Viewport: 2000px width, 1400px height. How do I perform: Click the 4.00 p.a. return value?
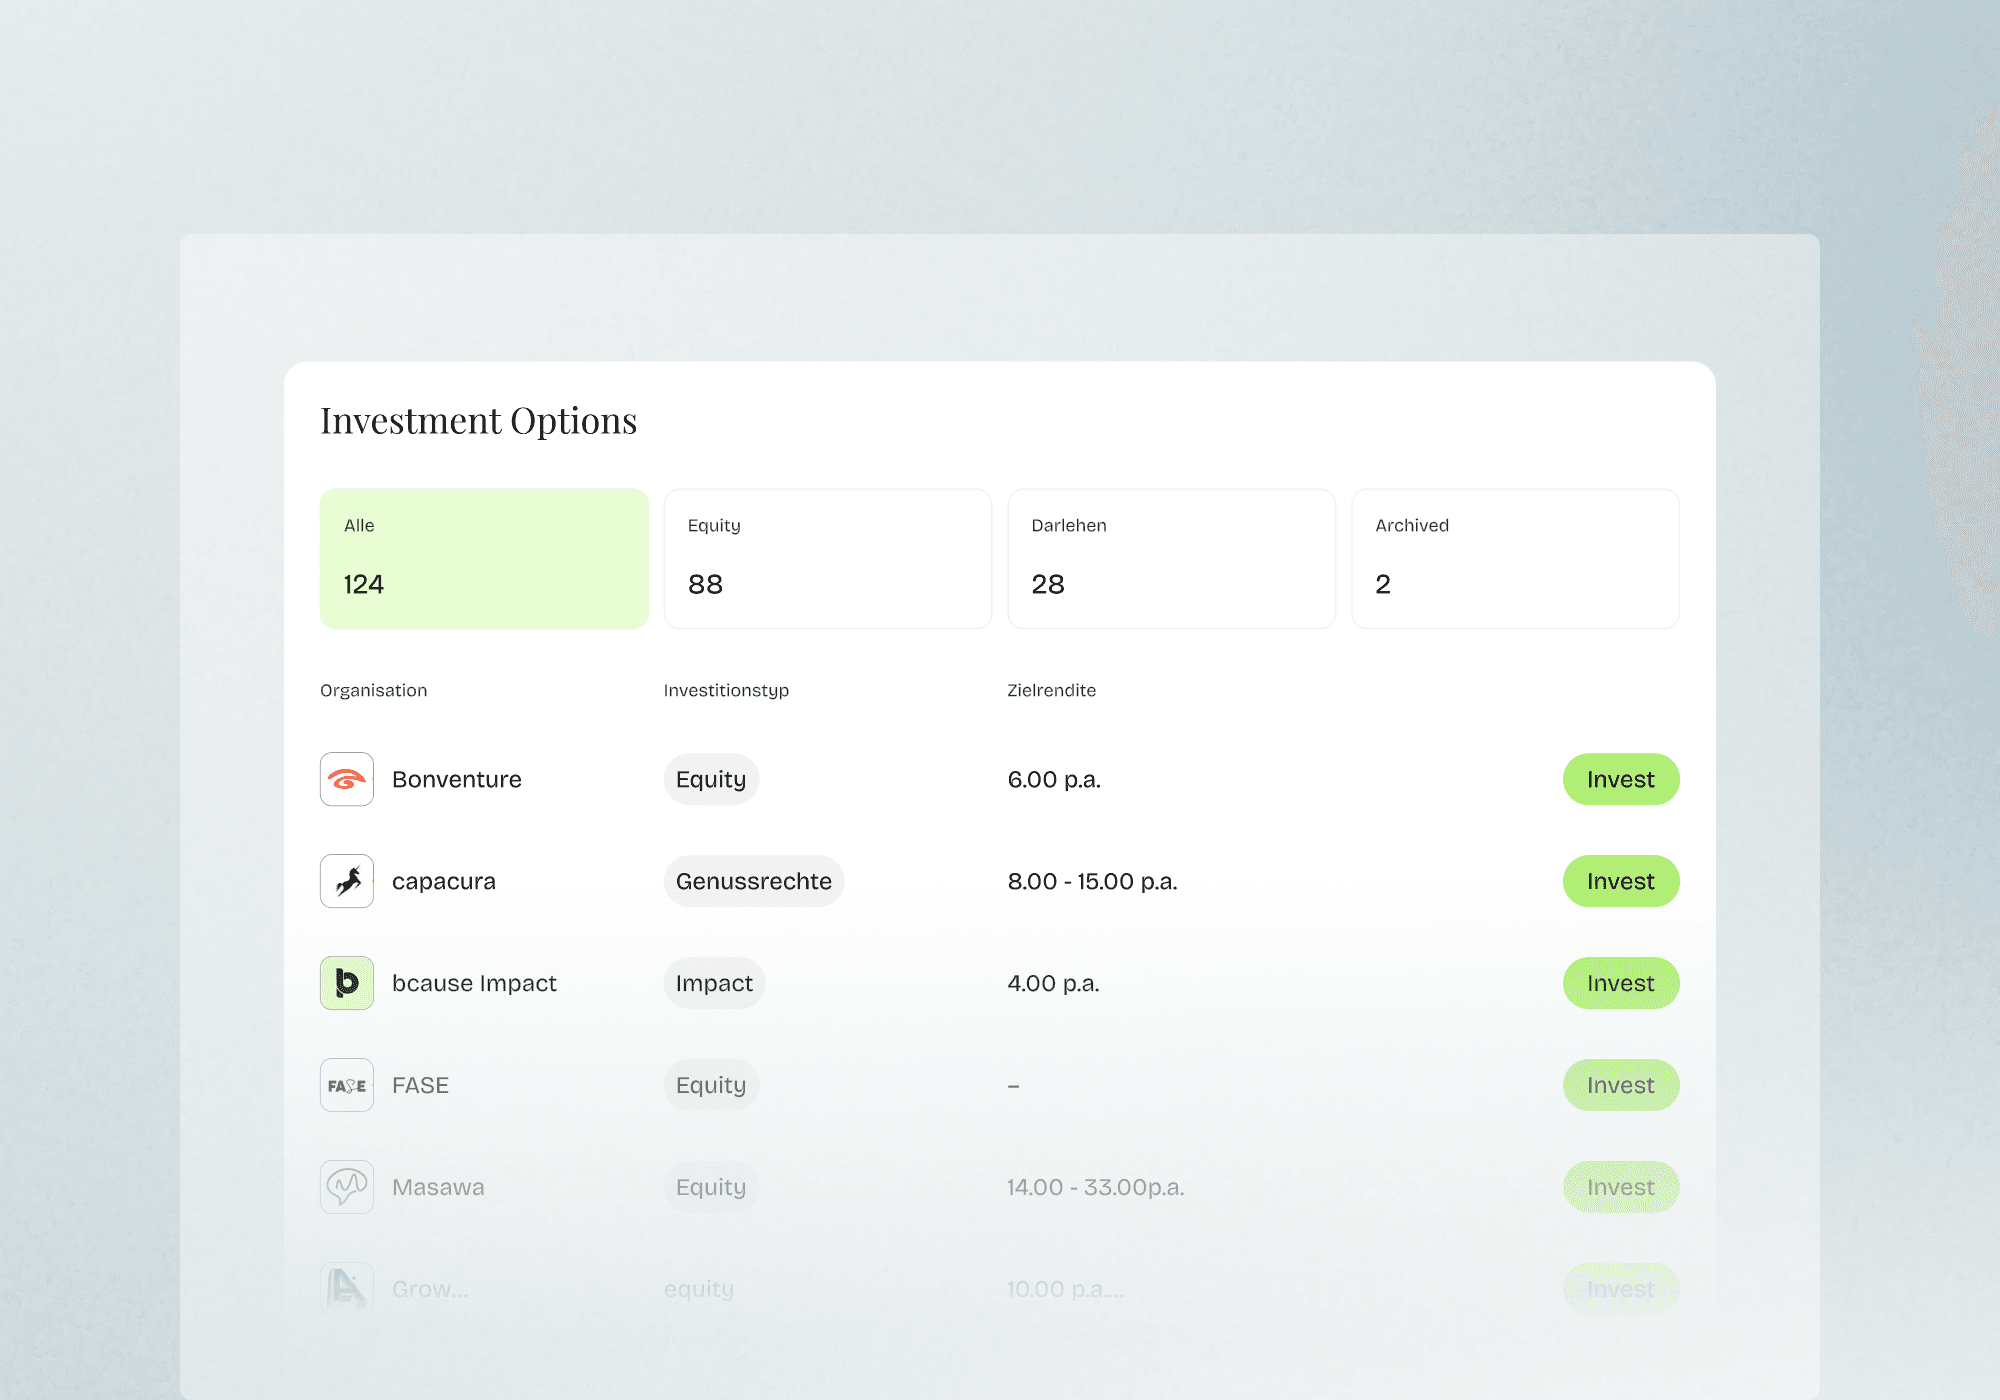pyautogui.click(x=1053, y=984)
